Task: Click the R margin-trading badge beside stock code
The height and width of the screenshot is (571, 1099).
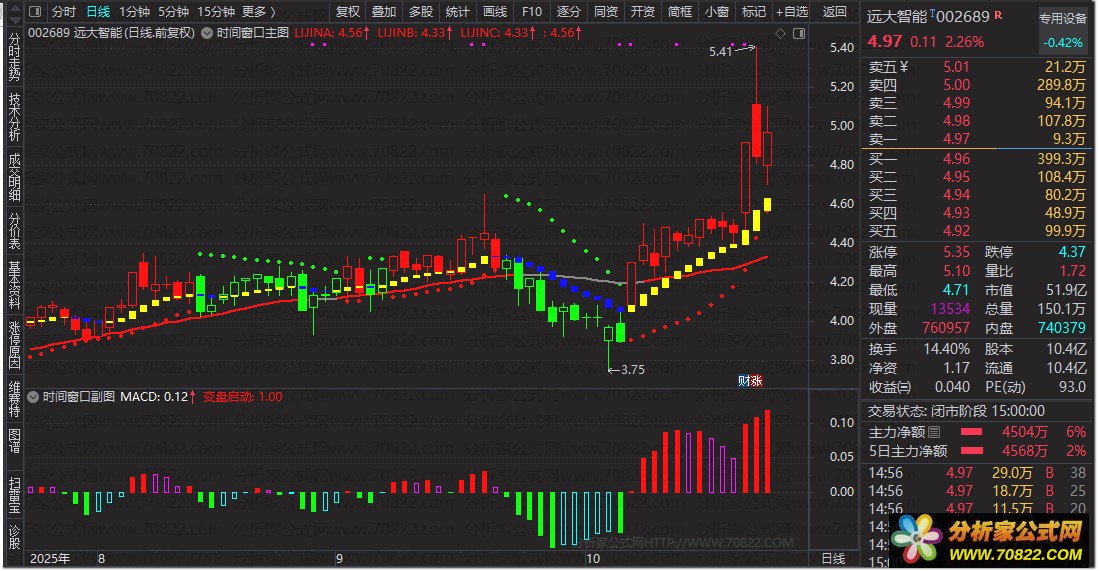Action: [998, 15]
